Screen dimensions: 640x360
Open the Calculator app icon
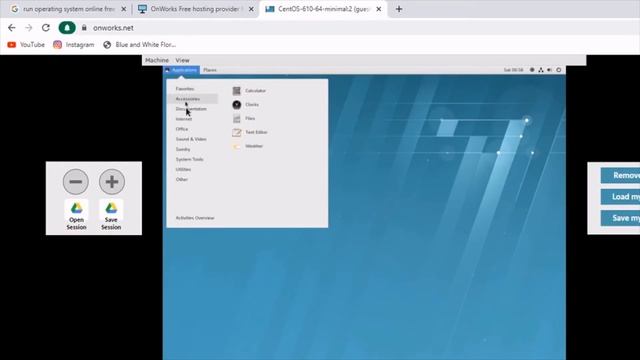click(237, 91)
